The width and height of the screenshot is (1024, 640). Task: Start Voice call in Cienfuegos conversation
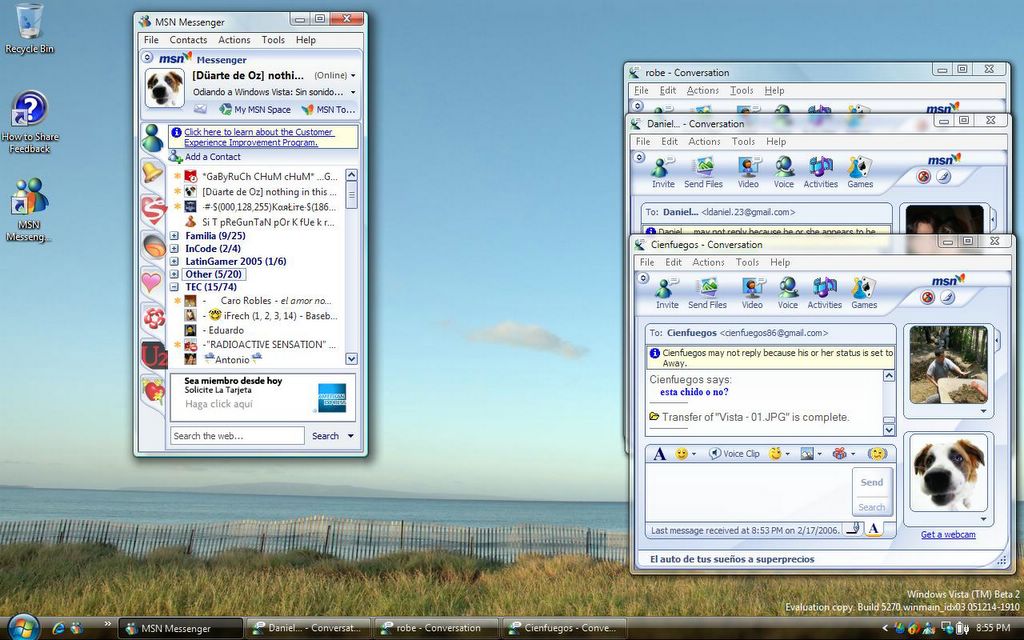pyautogui.click(x=788, y=293)
